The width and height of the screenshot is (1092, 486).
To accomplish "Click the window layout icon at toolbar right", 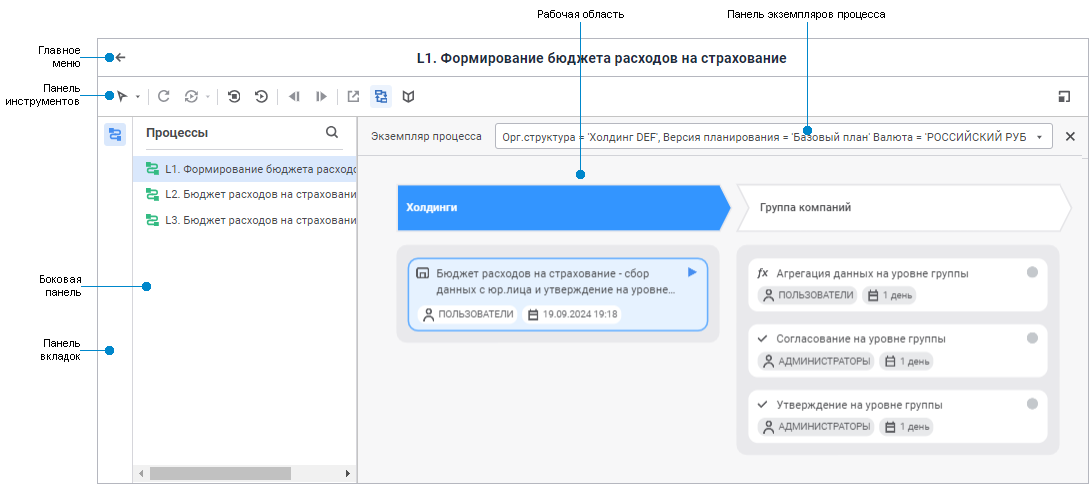I will tap(1063, 97).
